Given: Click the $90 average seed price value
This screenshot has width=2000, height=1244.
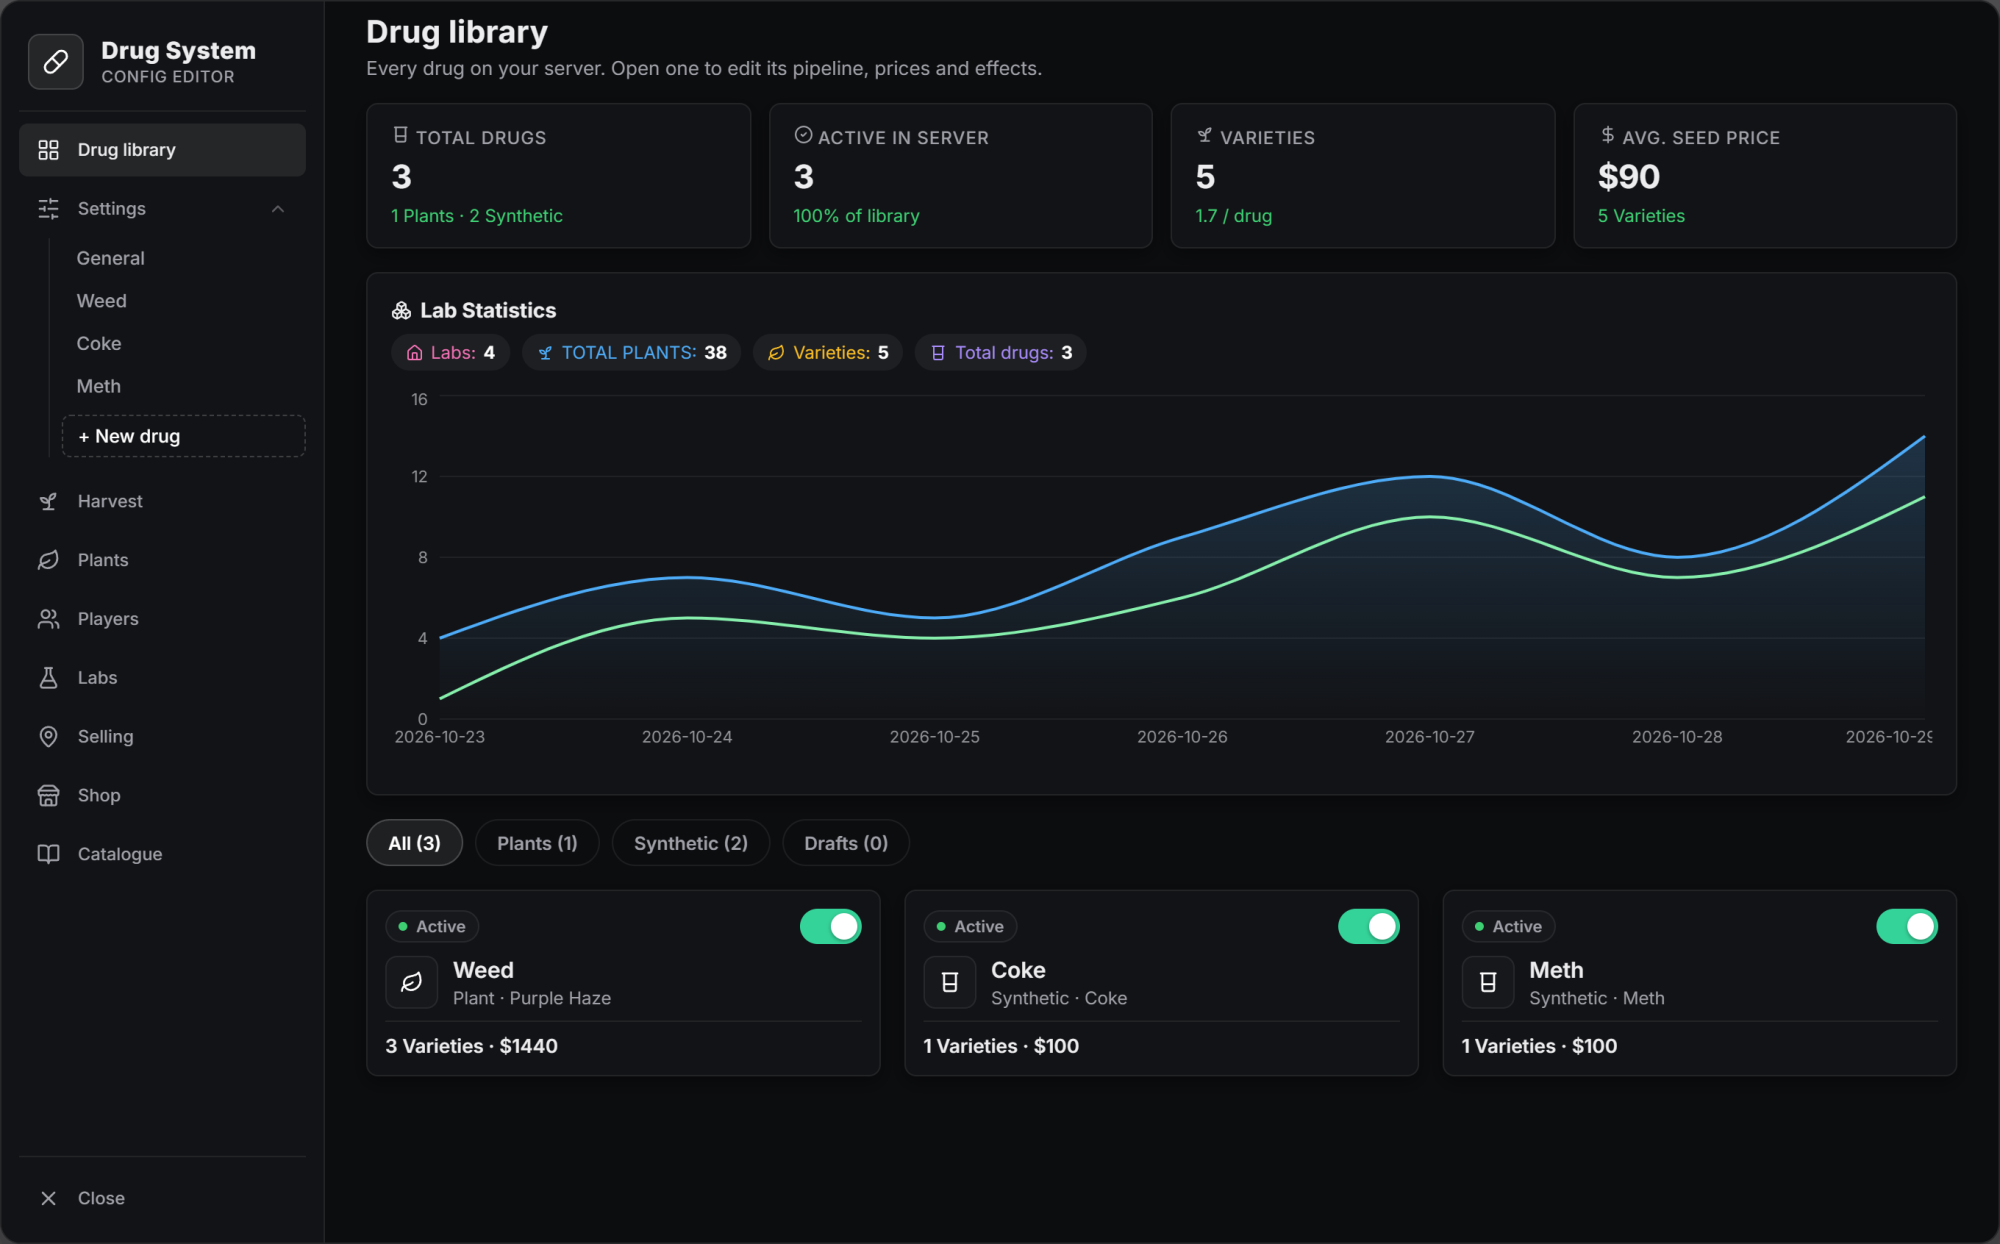Looking at the screenshot, I should tap(1629, 177).
